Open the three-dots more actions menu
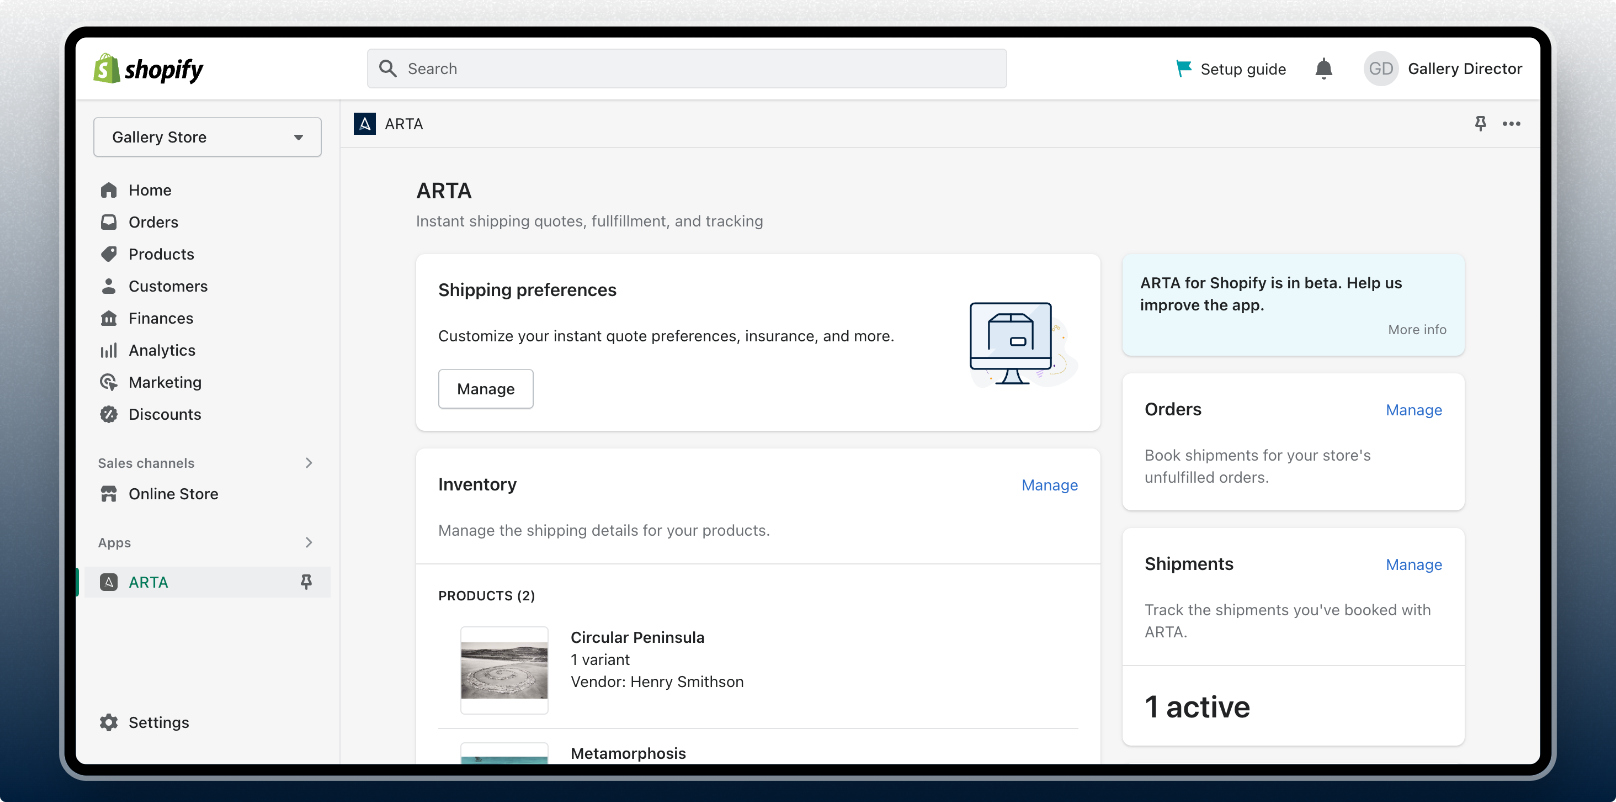The height and width of the screenshot is (802, 1616). 1512,124
